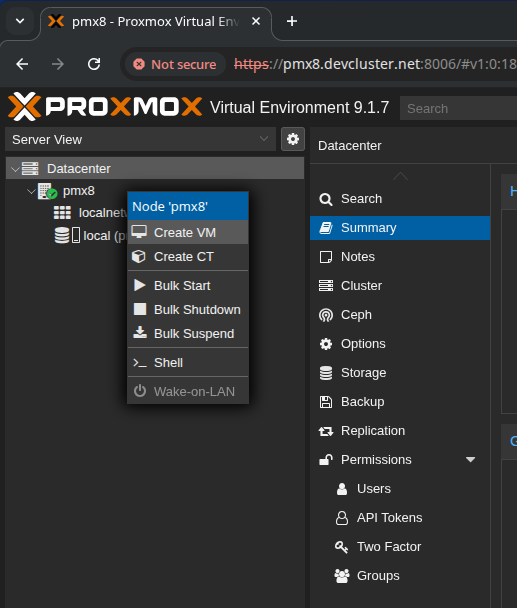
Task: Click the unlock icon beside Permissions
Action: click(326, 459)
